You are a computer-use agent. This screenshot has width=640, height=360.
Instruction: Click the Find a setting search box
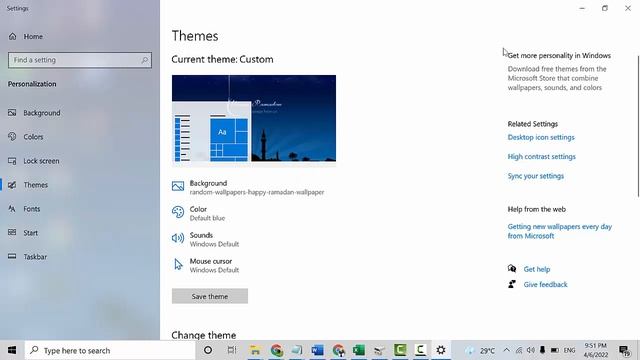point(80,60)
